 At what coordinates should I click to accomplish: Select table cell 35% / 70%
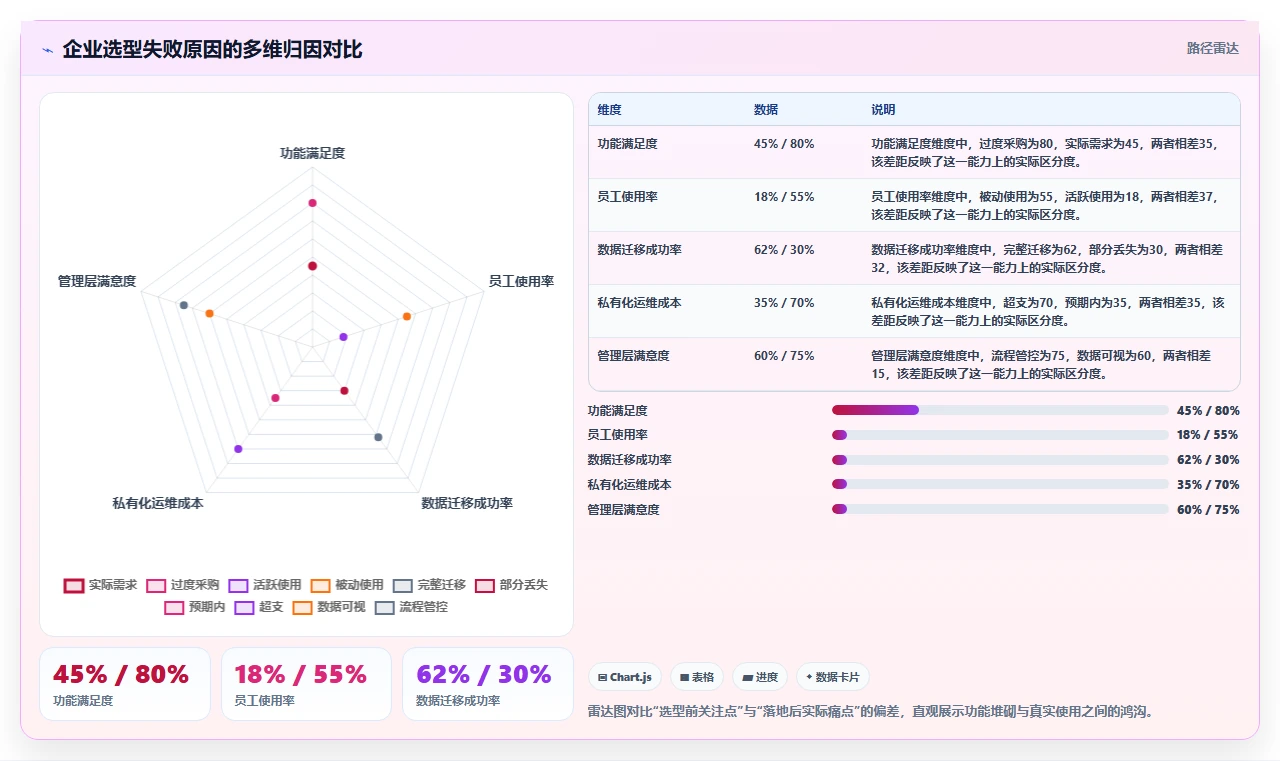[x=784, y=303]
